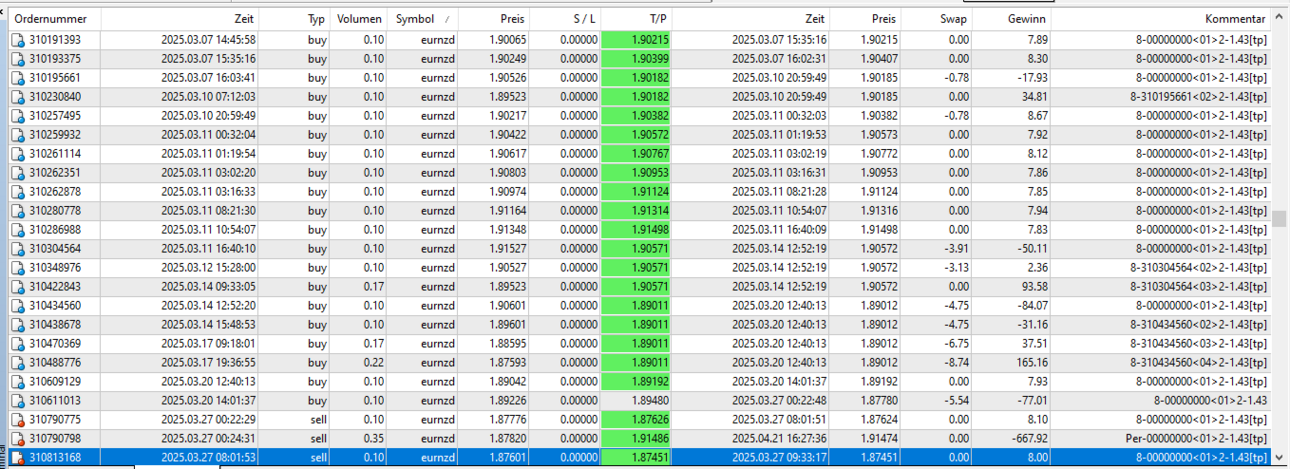Viewport: 1290px width, 469px height.
Task: Click the order icon for 310191393
Action: point(17,40)
